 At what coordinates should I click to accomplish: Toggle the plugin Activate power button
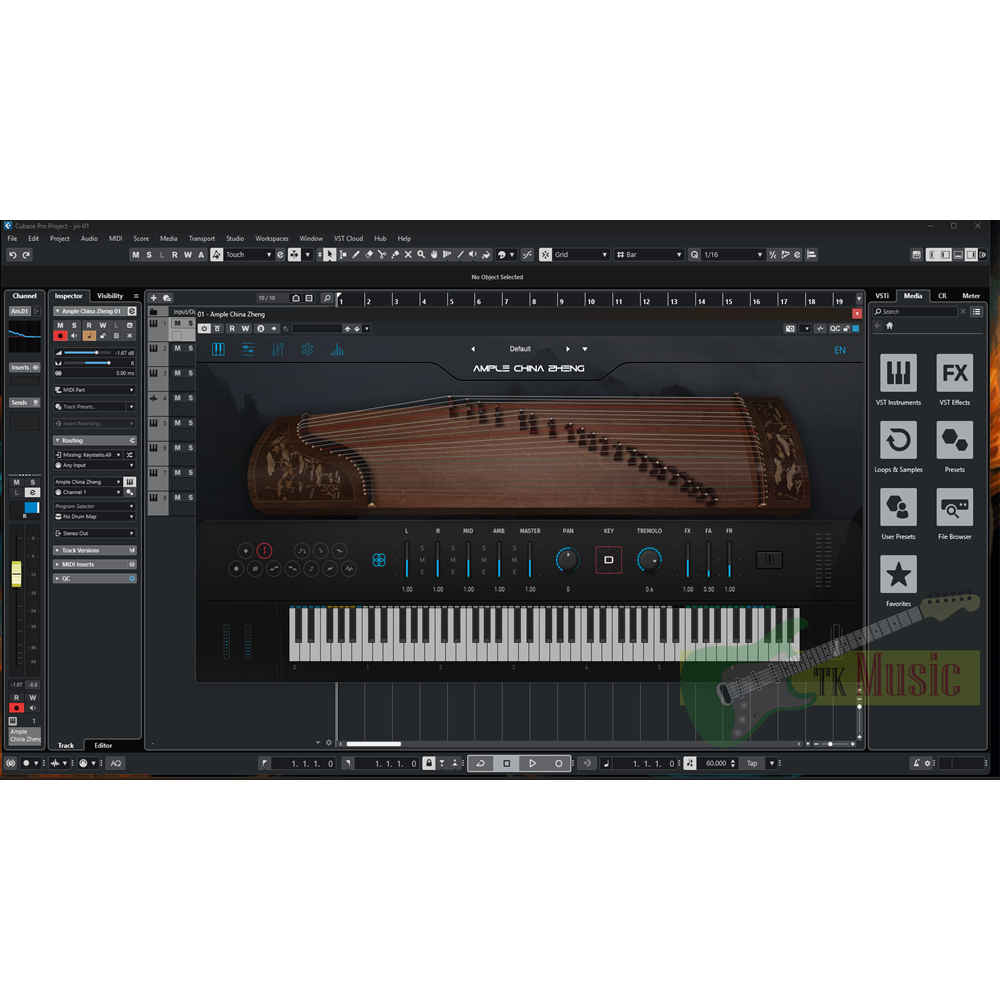click(204, 328)
